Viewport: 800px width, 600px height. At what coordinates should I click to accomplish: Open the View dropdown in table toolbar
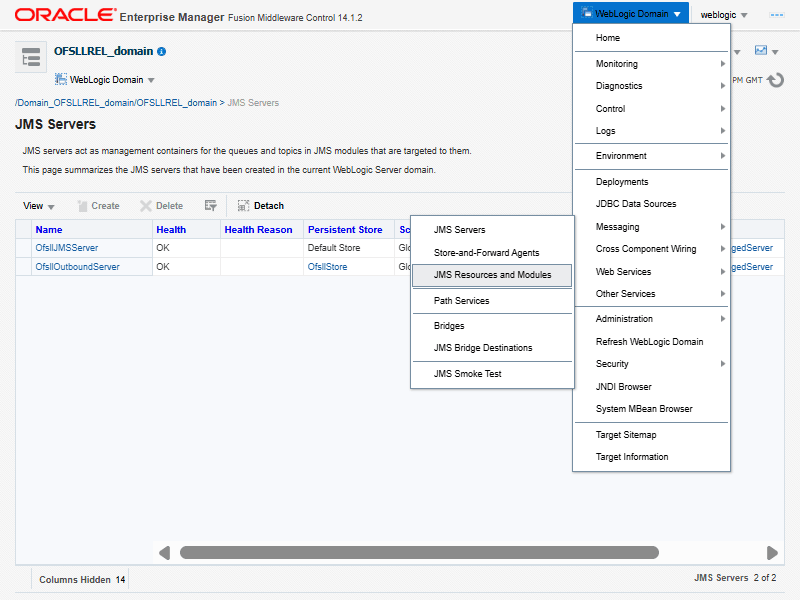tap(38, 206)
